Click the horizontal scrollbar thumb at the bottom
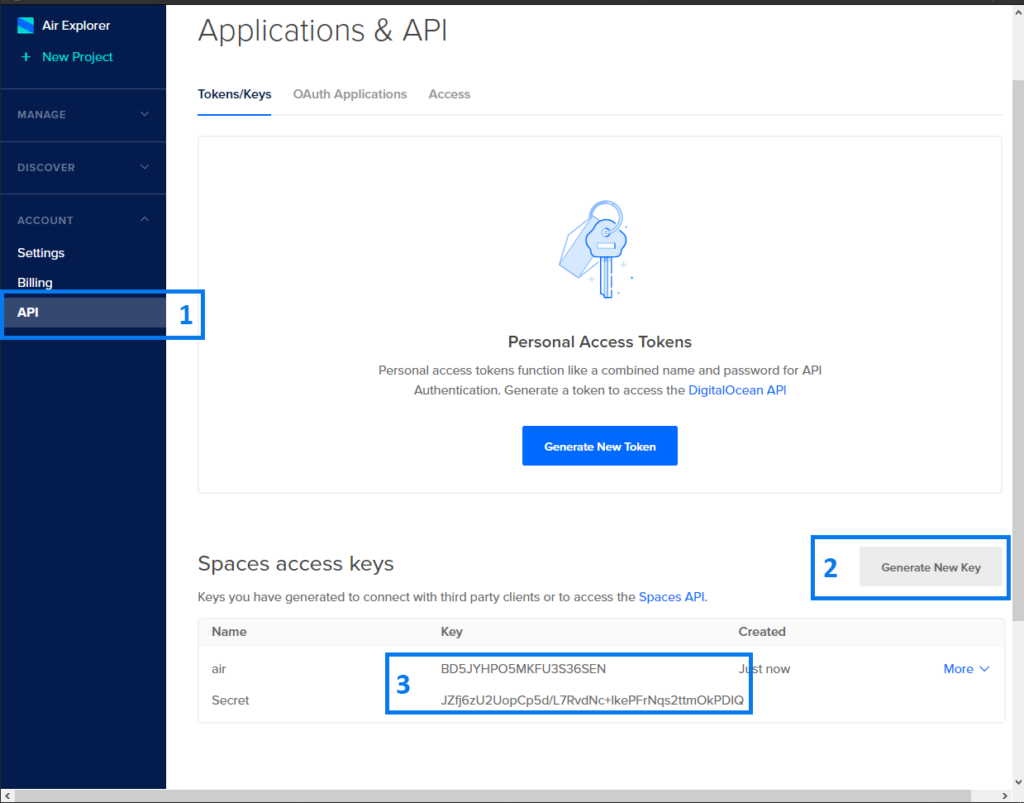This screenshot has height=803, width=1024. [493, 796]
